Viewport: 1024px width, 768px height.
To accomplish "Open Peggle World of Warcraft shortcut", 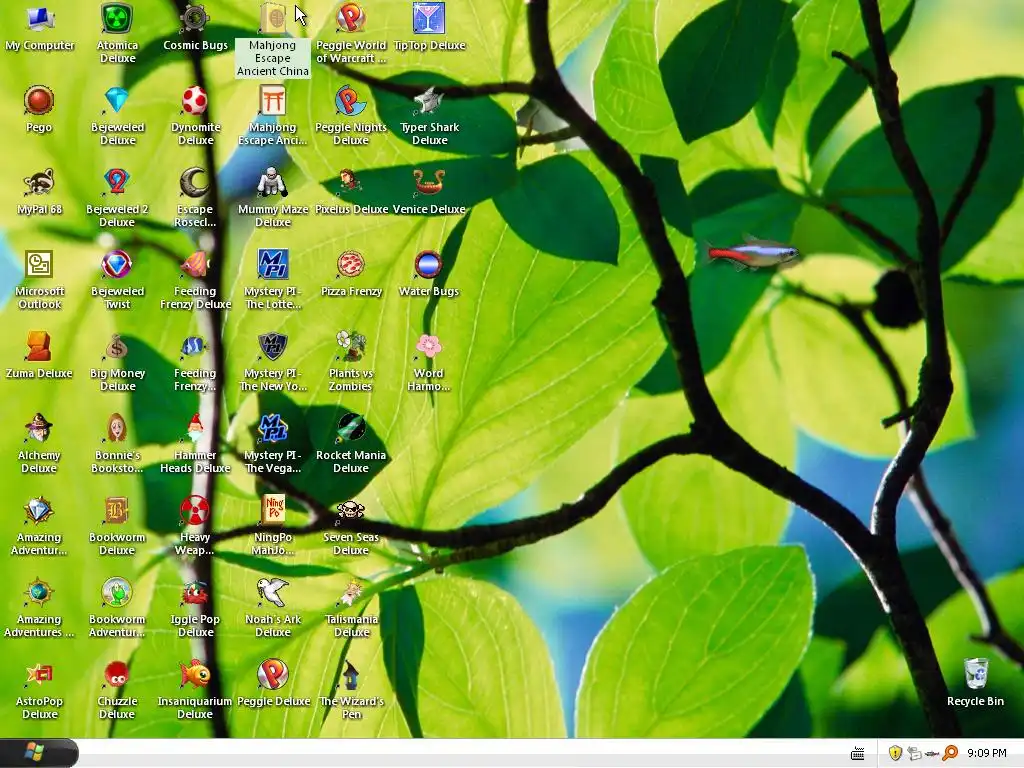I will pyautogui.click(x=351, y=19).
